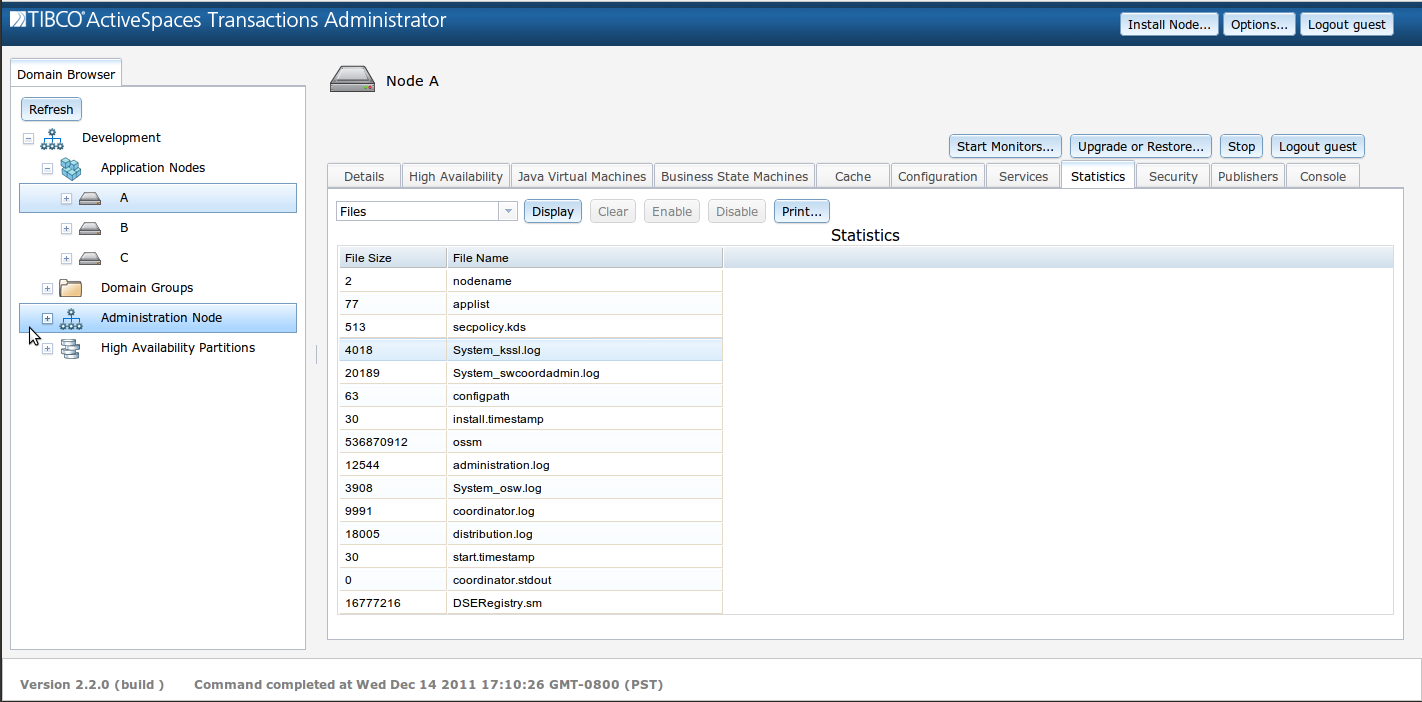Open the Publishers tab
The height and width of the screenshot is (702, 1422).
(1248, 176)
